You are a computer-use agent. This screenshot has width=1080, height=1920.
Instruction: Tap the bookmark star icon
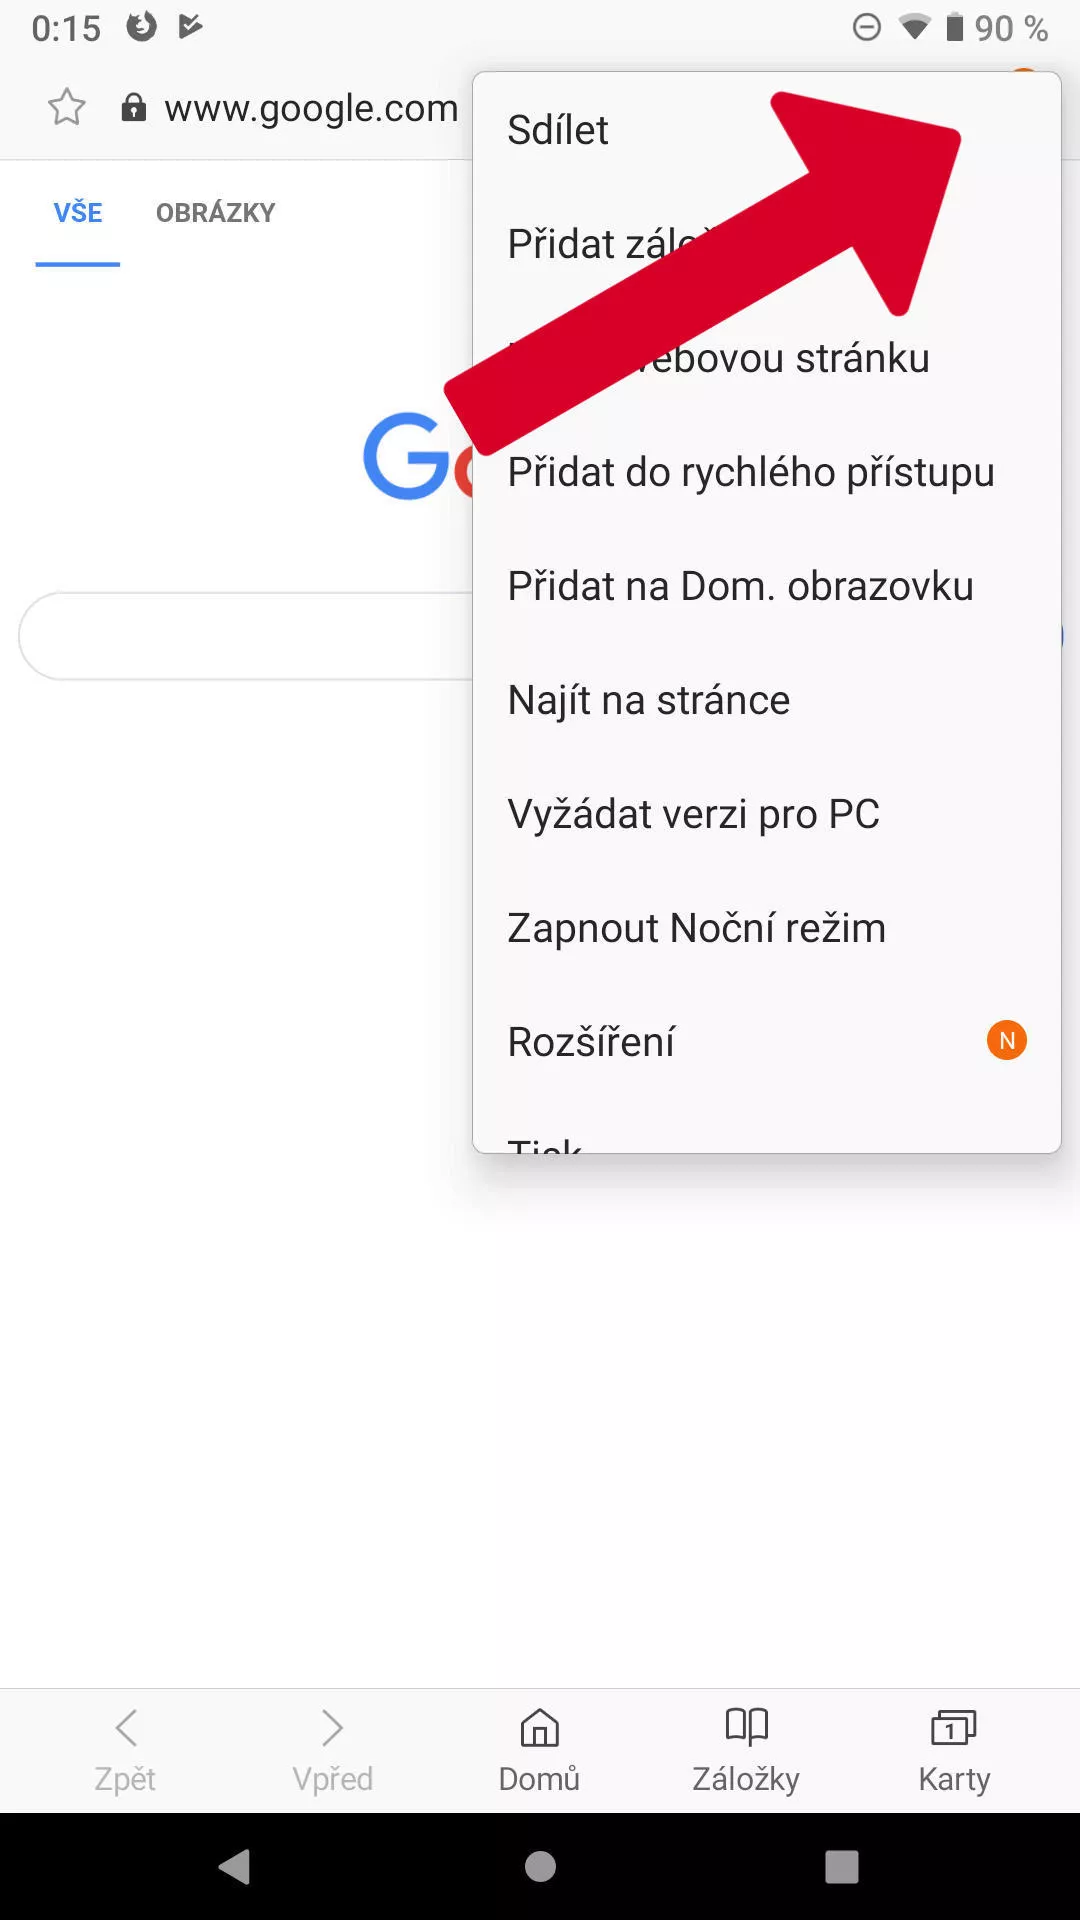(67, 107)
